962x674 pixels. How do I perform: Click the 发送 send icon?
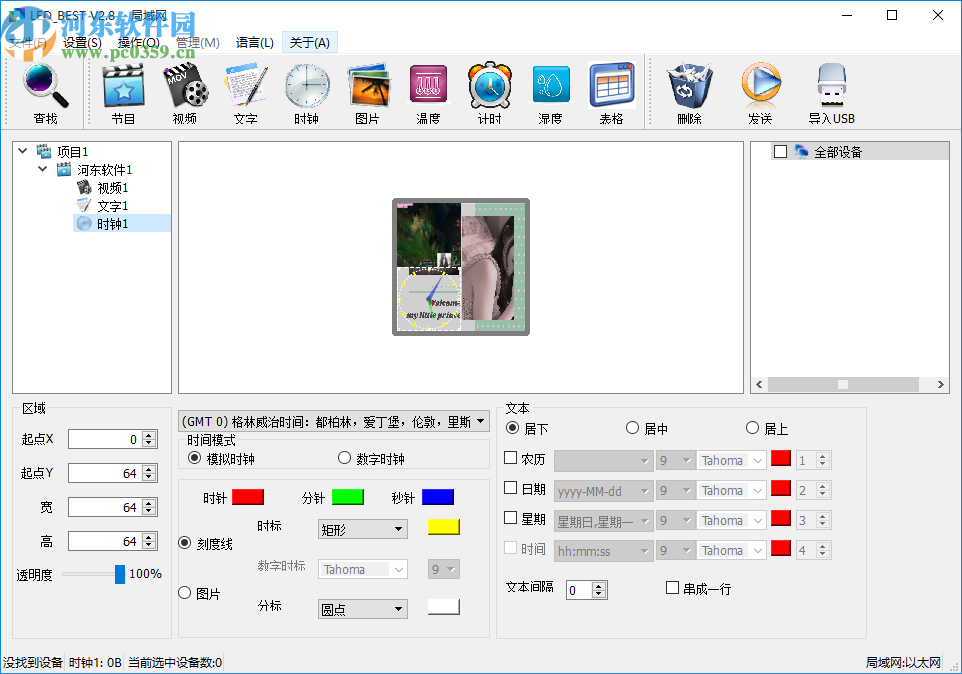761,90
